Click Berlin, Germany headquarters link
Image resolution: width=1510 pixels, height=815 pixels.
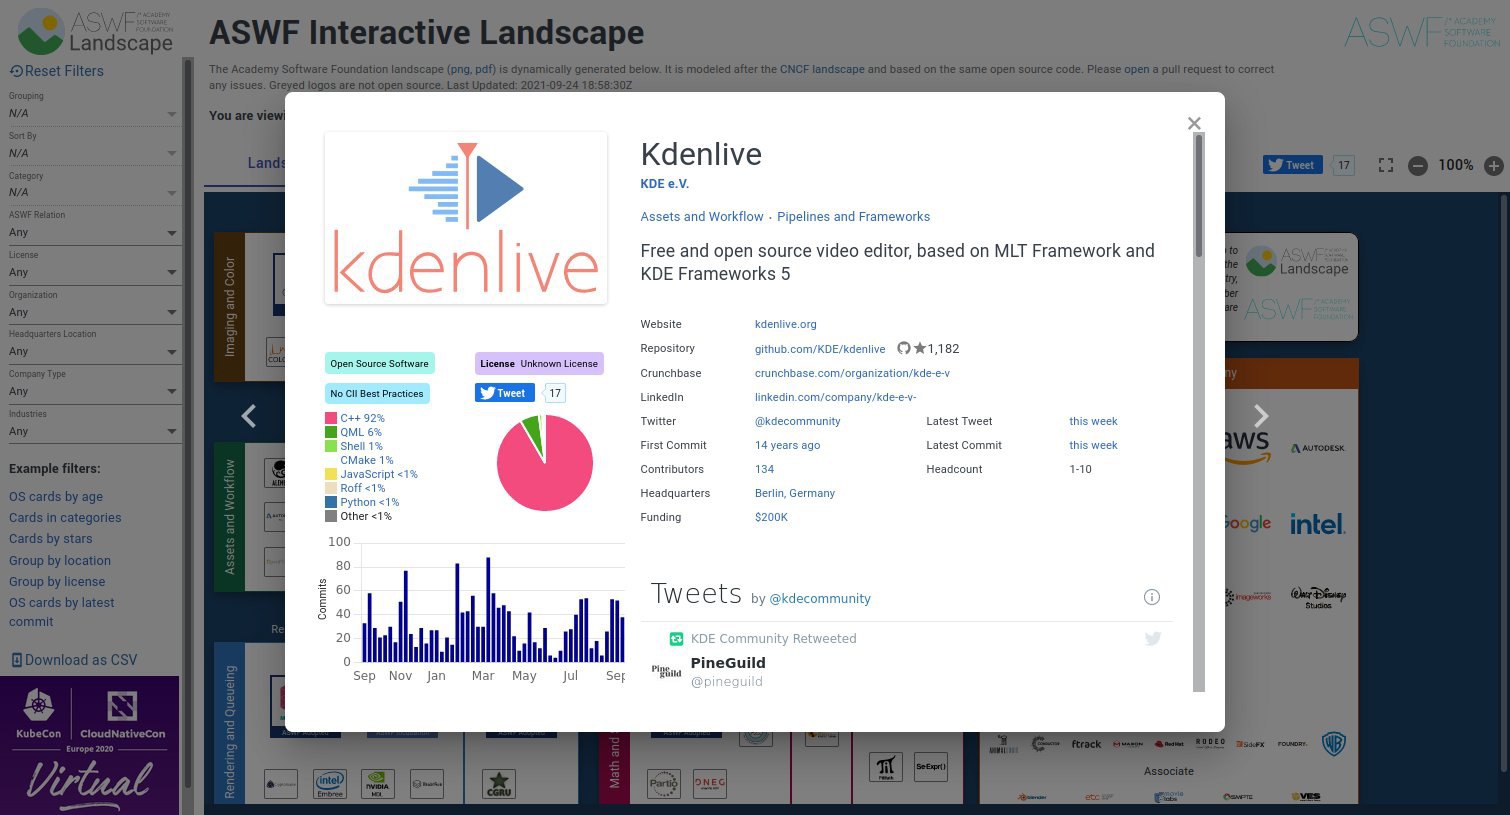click(x=795, y=493)
